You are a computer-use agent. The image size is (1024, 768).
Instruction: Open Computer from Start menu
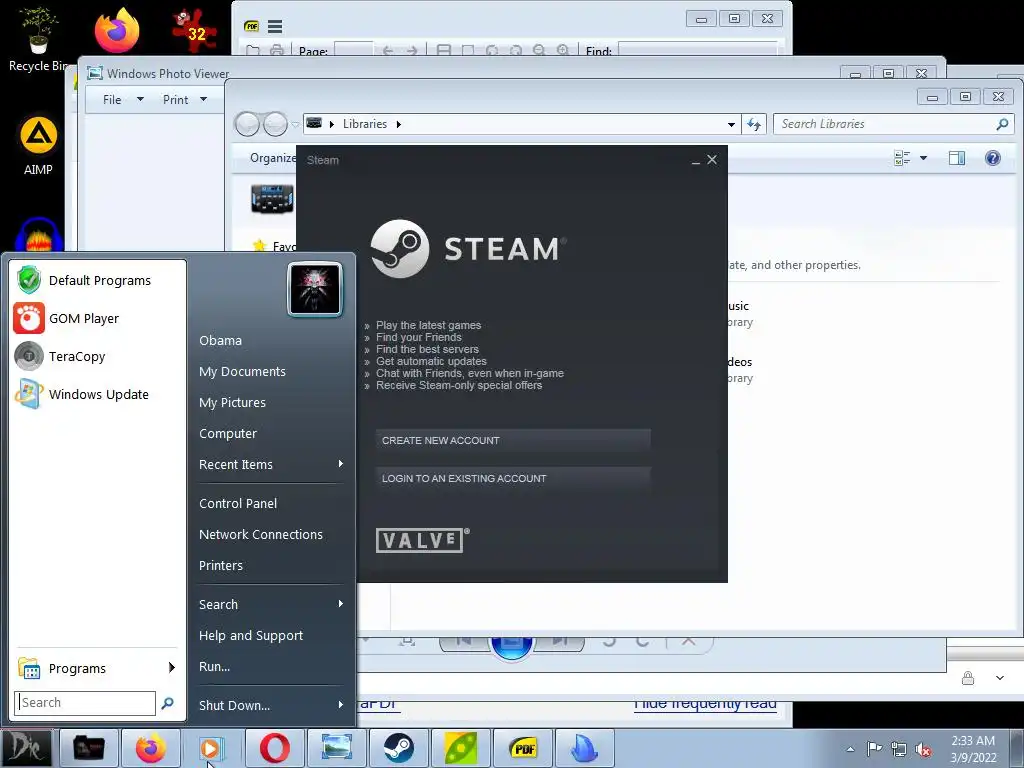point(227,434)
